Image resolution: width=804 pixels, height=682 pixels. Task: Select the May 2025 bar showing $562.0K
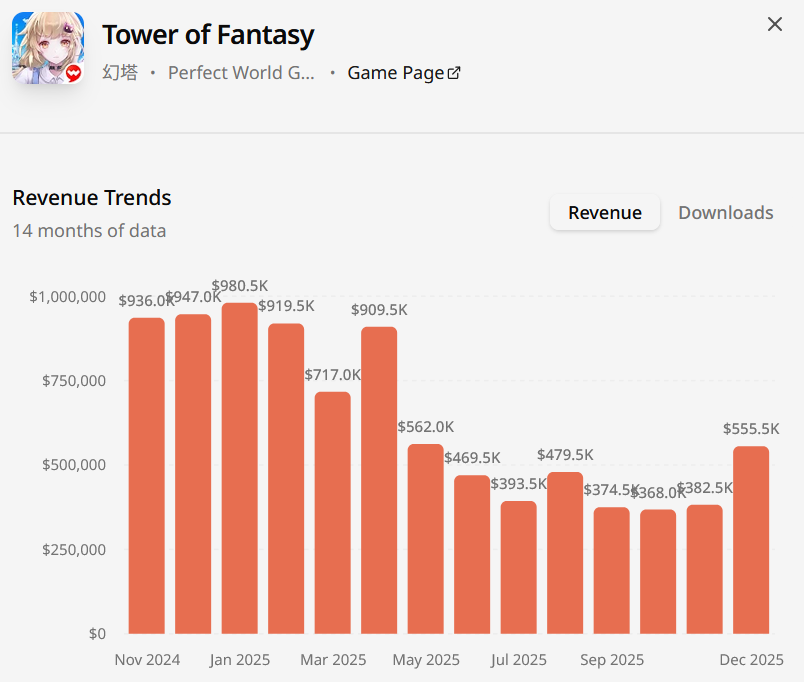426,538
